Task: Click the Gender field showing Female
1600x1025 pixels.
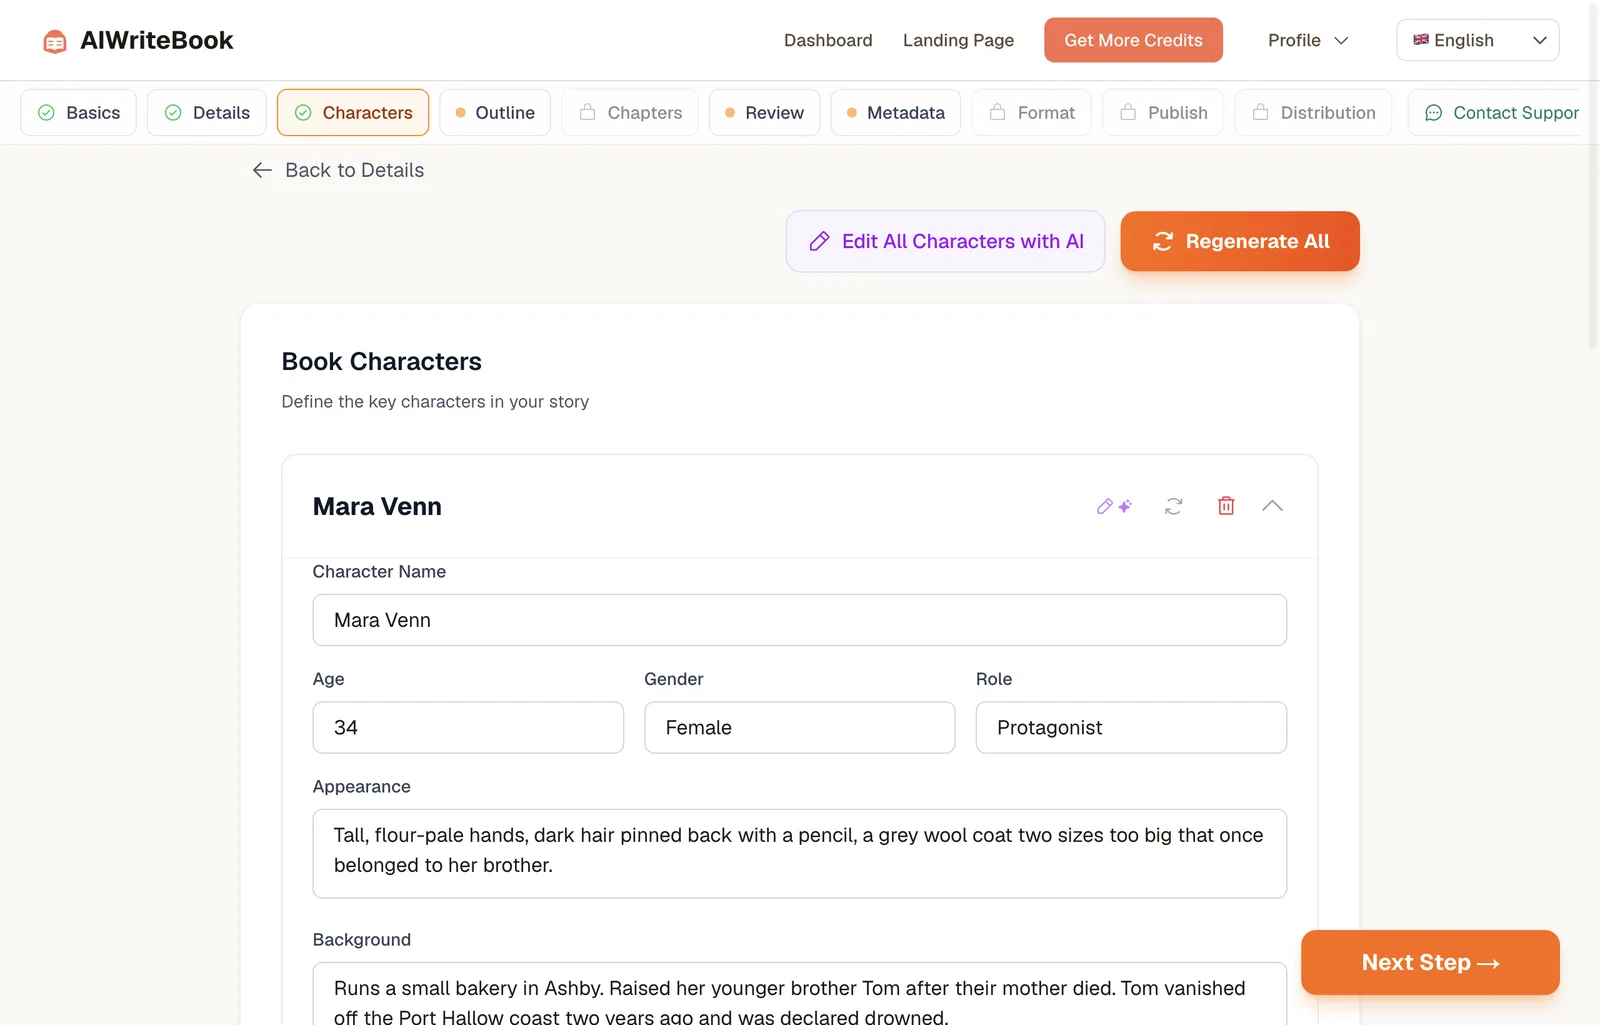Action: click(x=800, y=727)
